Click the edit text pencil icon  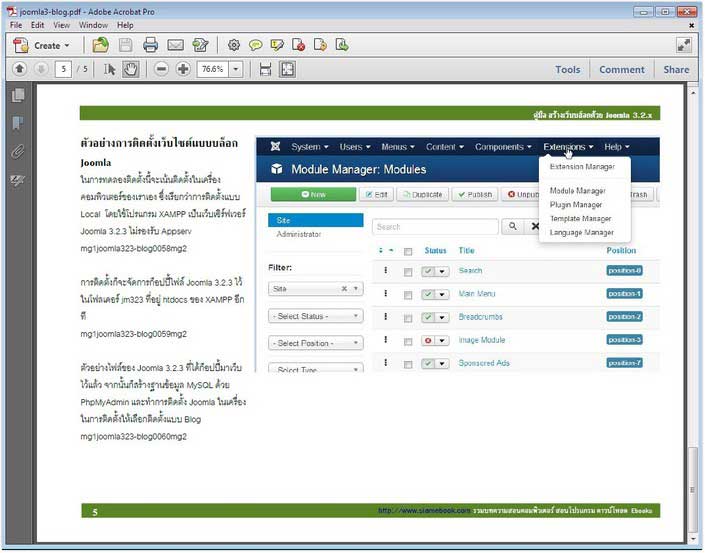pyautogui.click(x=200, y=45)
